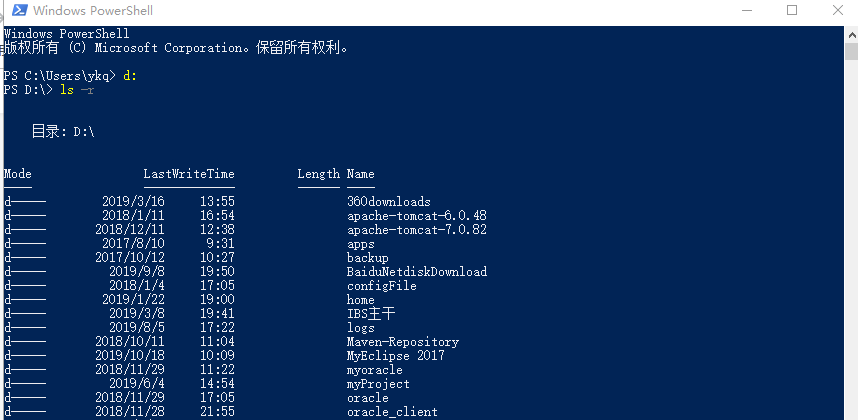The width and height of the screenshot is (858, 420).
Task: Click the date 2019/3/16
Action: 133,202
